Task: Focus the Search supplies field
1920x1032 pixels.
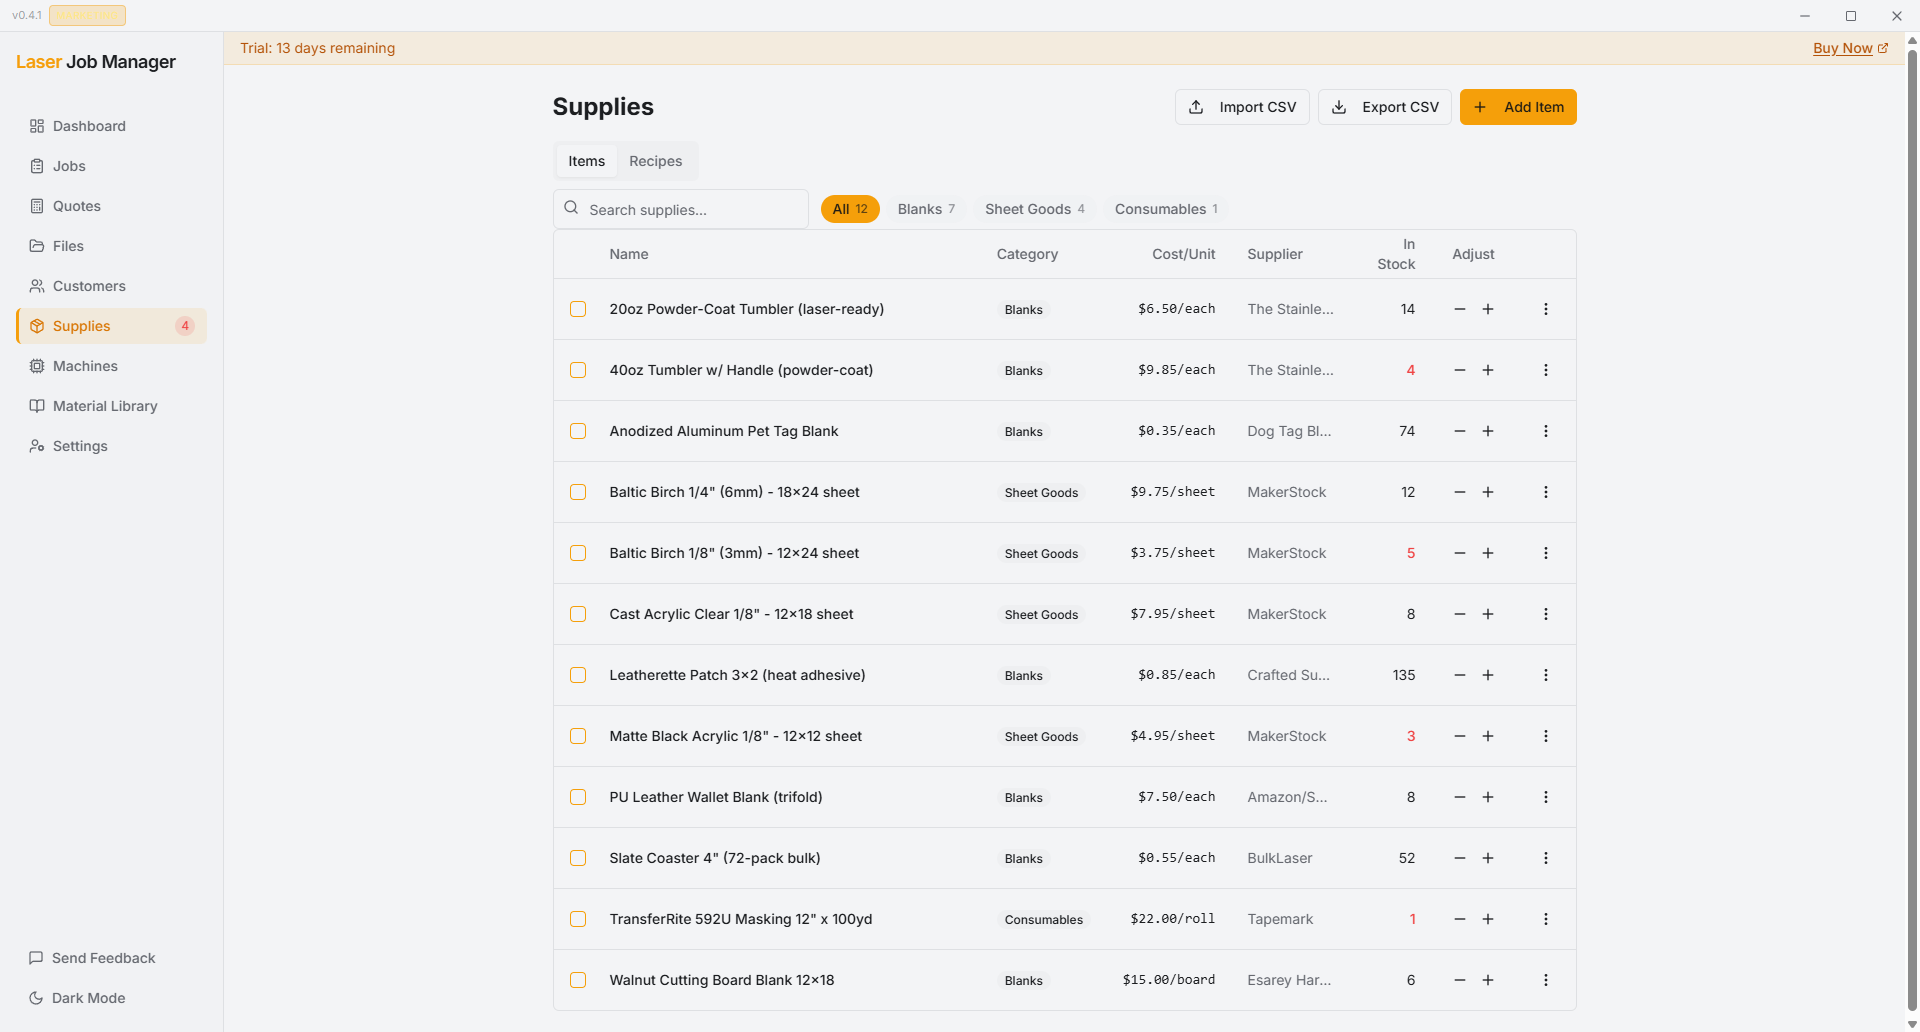Action: 690,210
